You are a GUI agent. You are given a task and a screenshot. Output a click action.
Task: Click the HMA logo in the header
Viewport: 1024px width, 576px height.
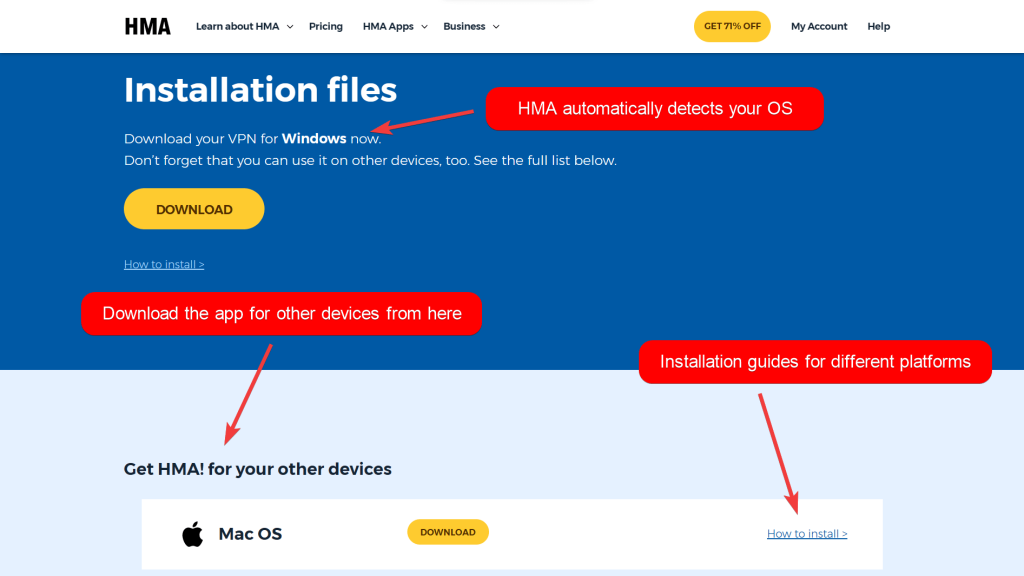pos(148,27)
